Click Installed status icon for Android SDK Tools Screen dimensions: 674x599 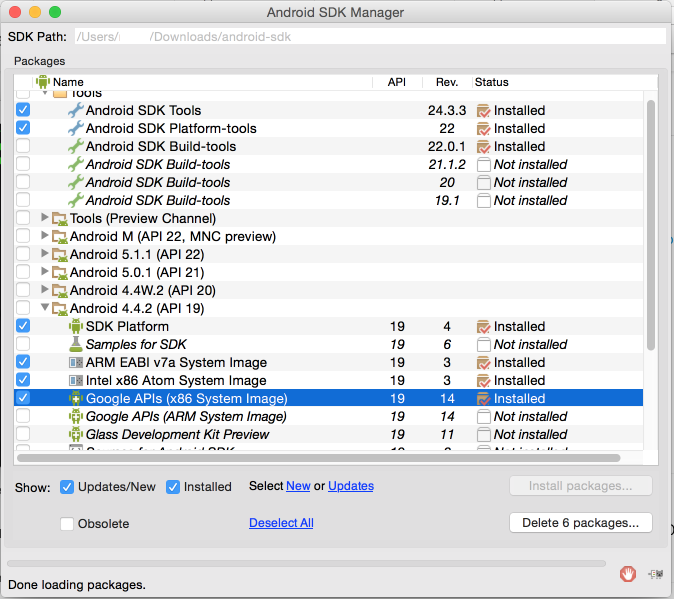click(x=484, y=111)
